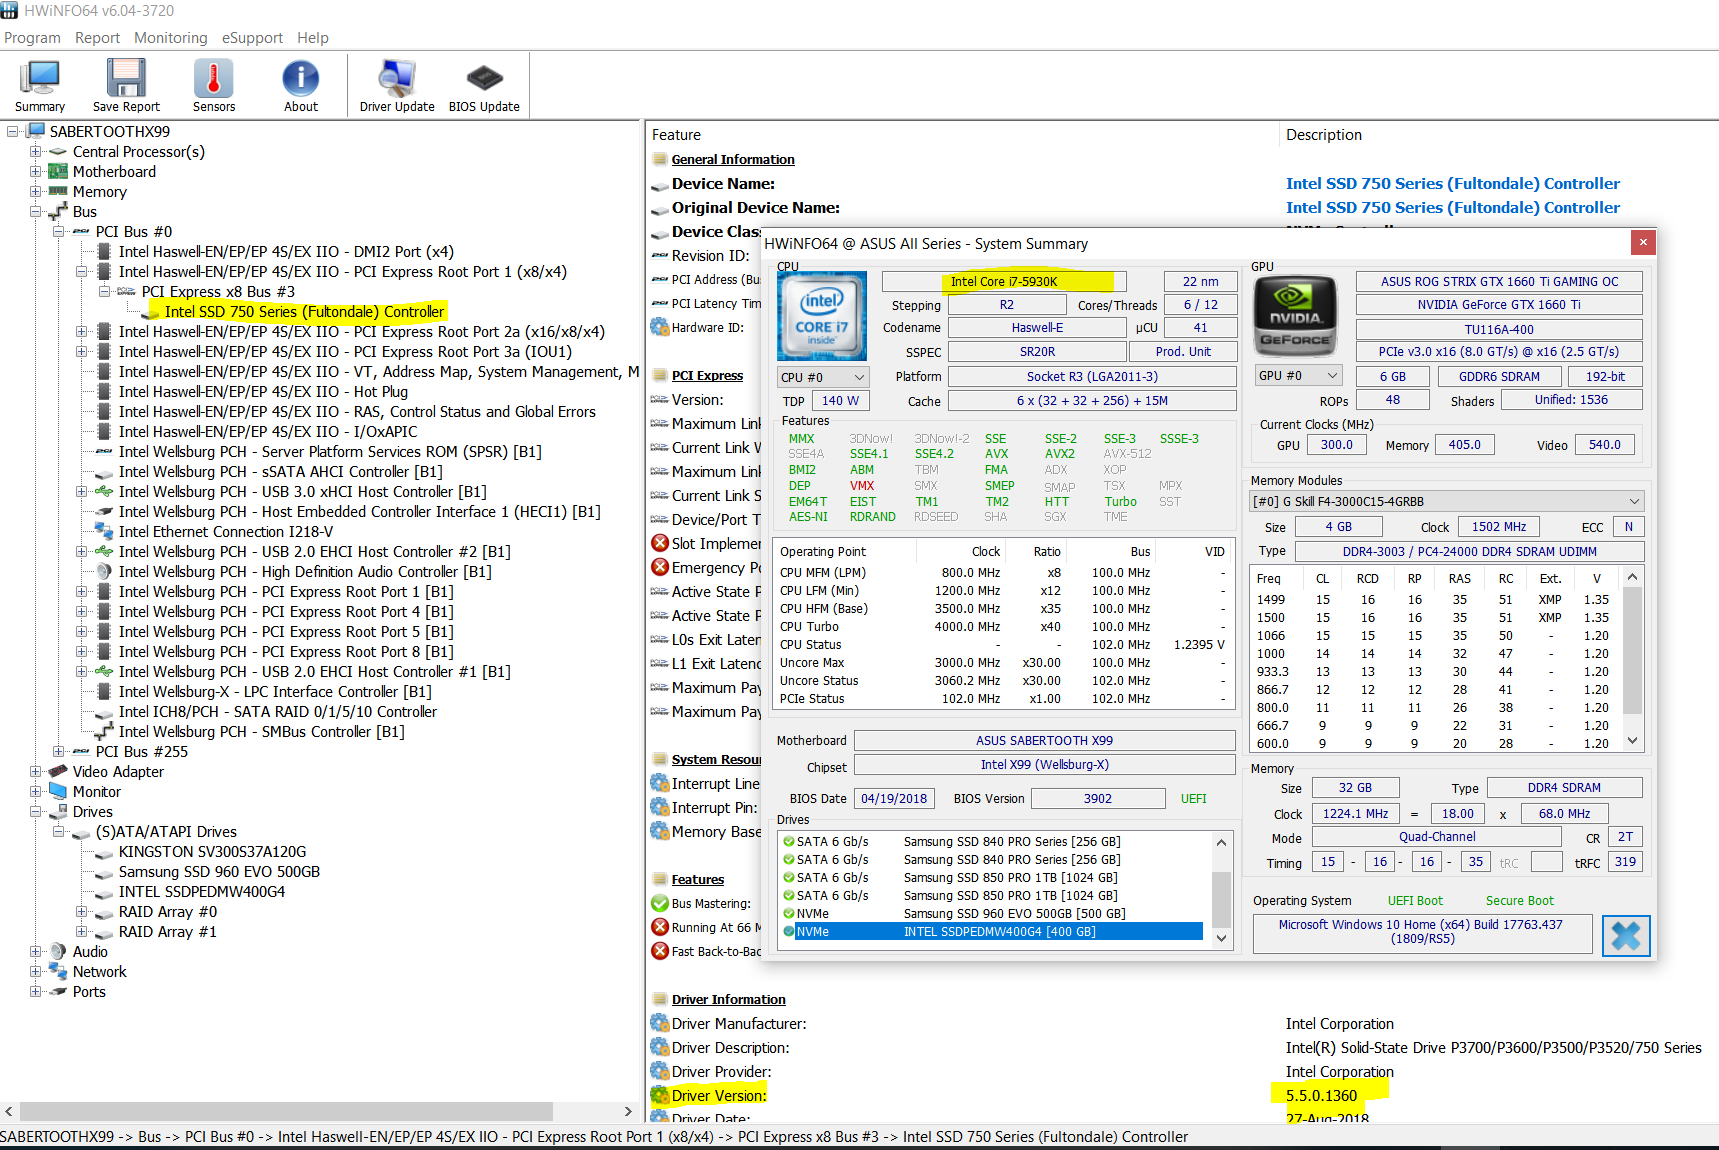Image resolution: width=1719 pixels, height=1150 pixels.
Task: Expand the Video Adapter node
Action: pos(36,771)
